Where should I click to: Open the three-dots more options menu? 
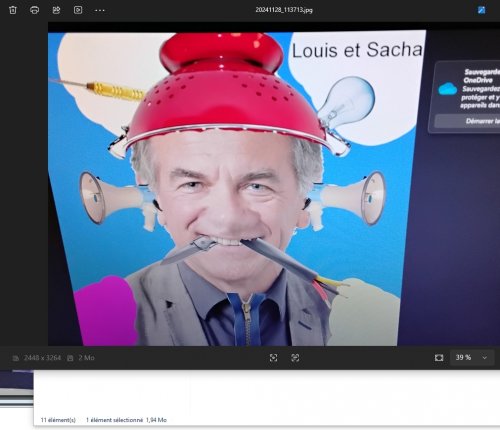point(100,10)
